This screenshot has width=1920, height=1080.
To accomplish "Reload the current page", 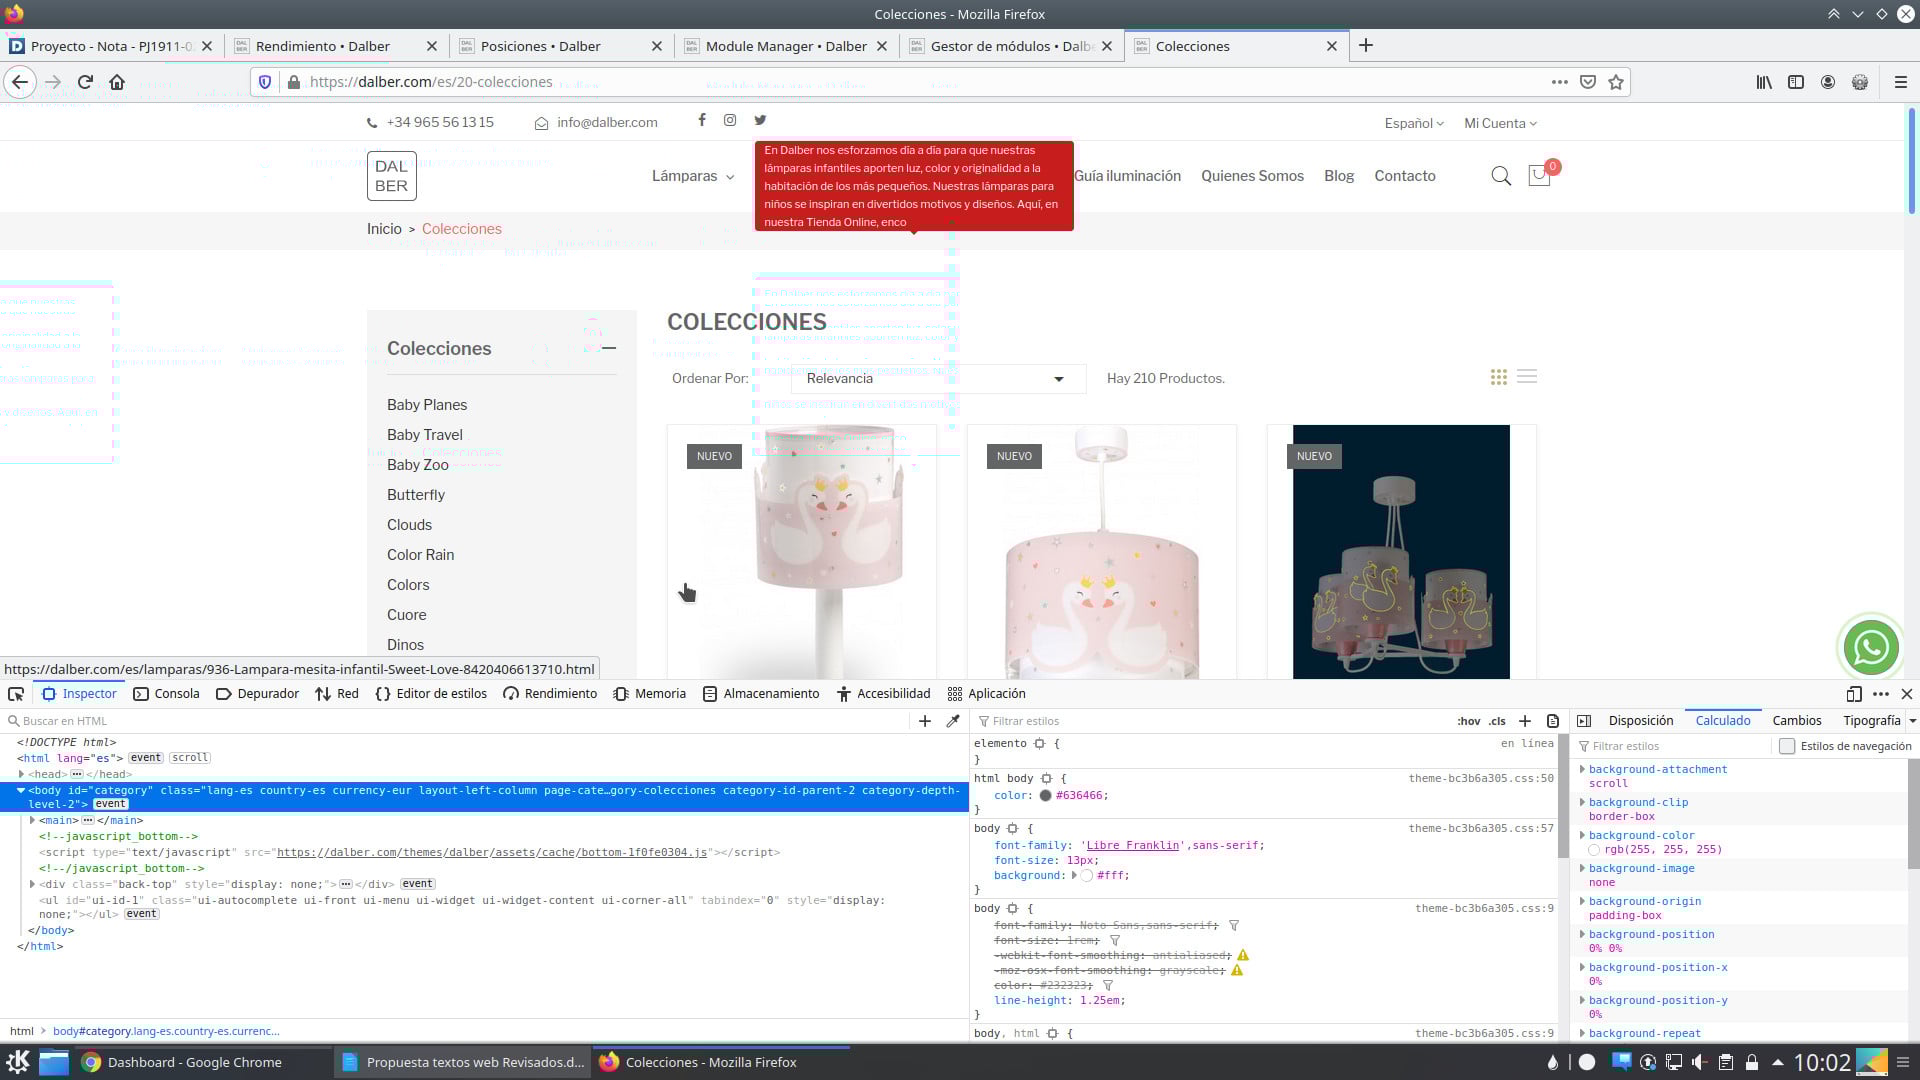I will [x=85, y=82].
